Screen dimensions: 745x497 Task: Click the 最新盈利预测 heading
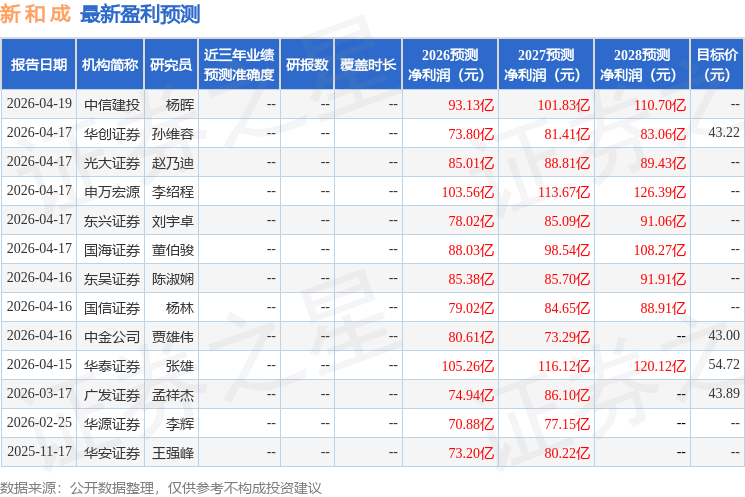pos(140,14)
